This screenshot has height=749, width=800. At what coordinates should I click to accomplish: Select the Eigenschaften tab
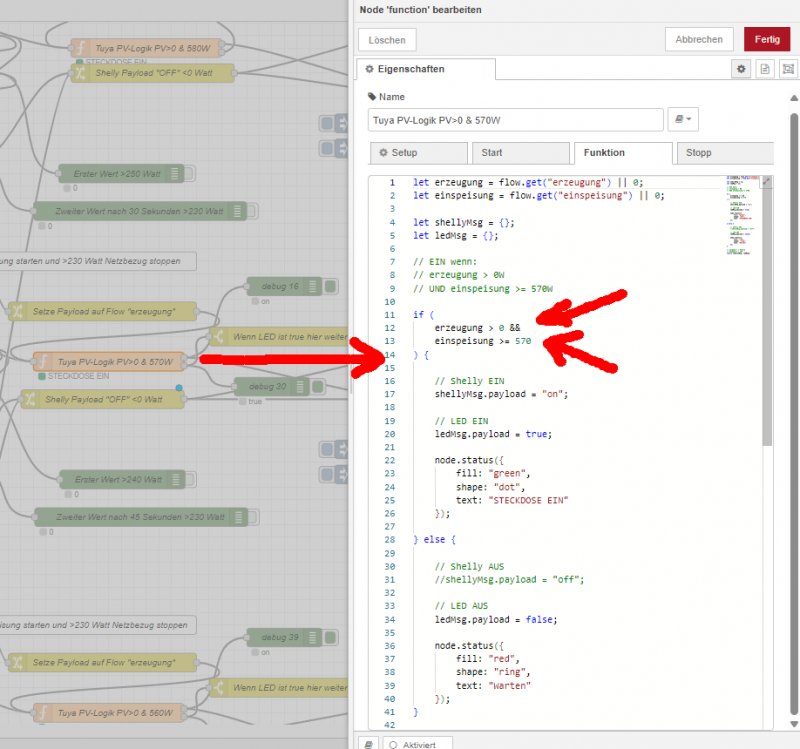426,69
